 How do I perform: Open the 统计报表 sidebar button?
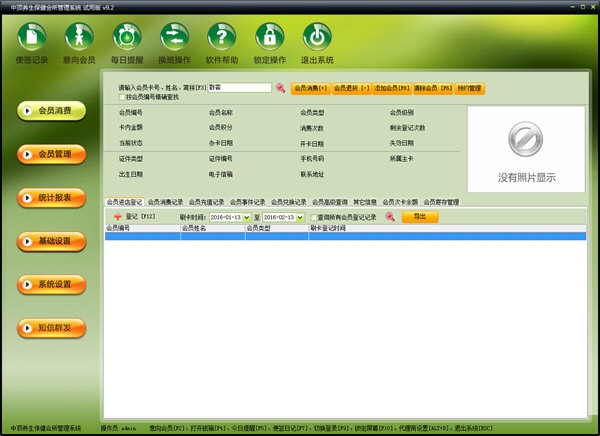pos(51,198)
